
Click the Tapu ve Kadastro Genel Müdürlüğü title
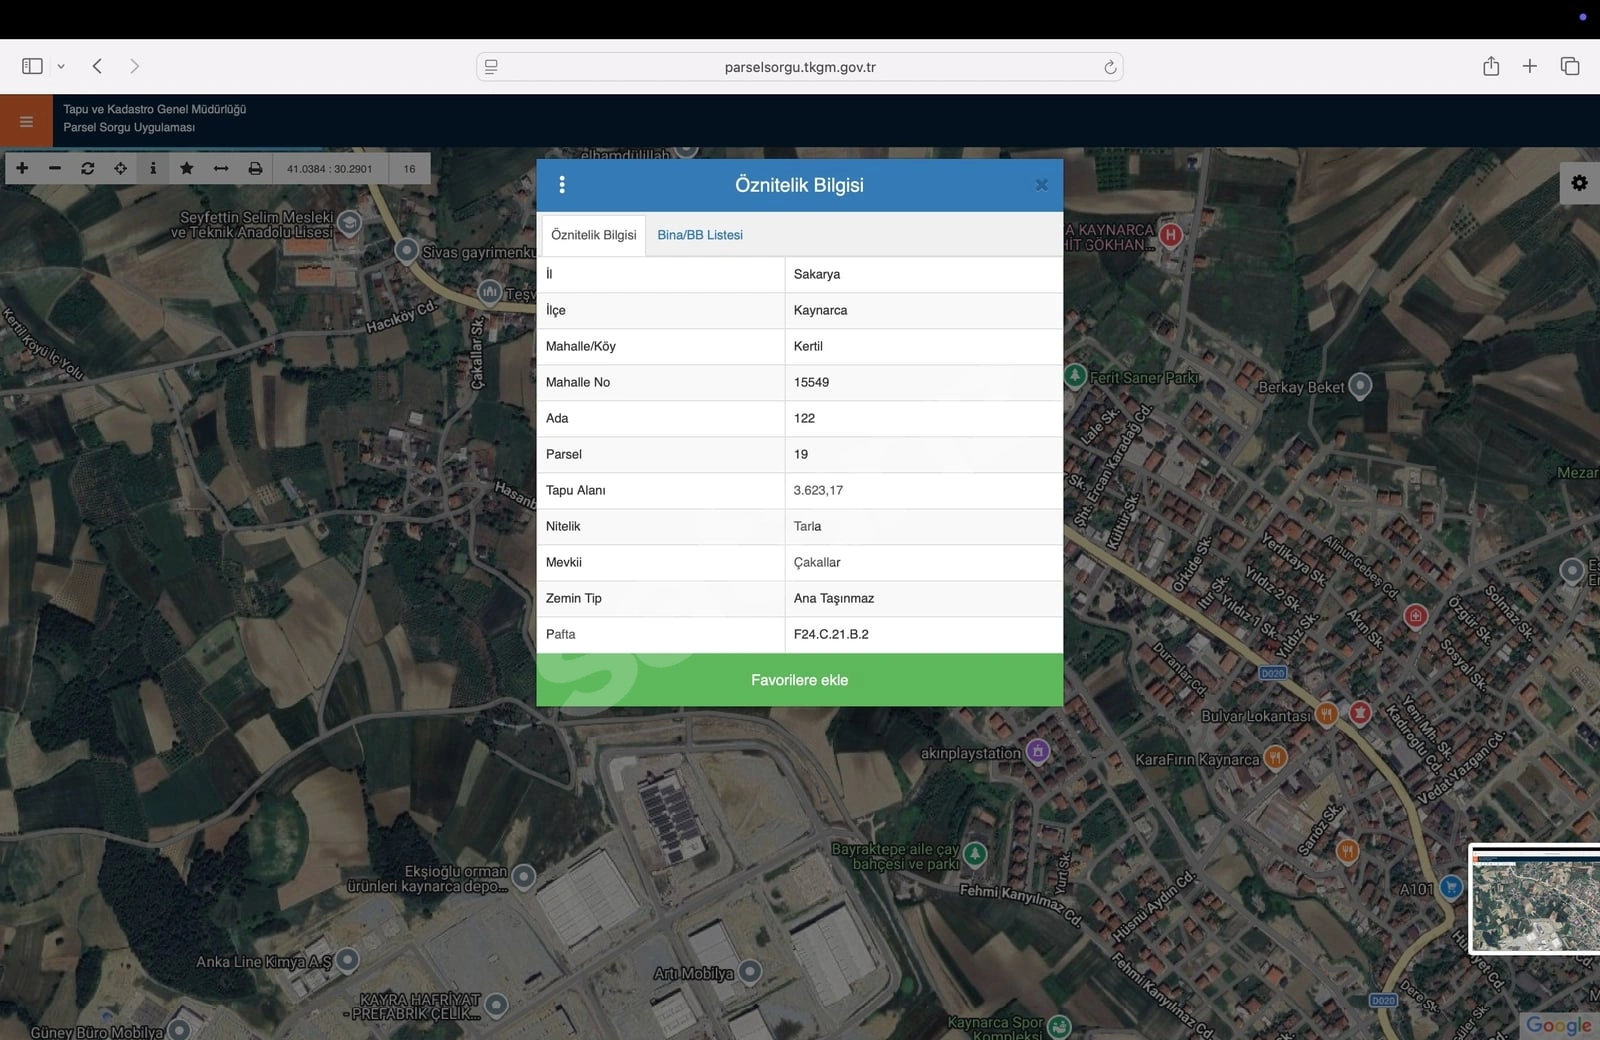(155, 109)
